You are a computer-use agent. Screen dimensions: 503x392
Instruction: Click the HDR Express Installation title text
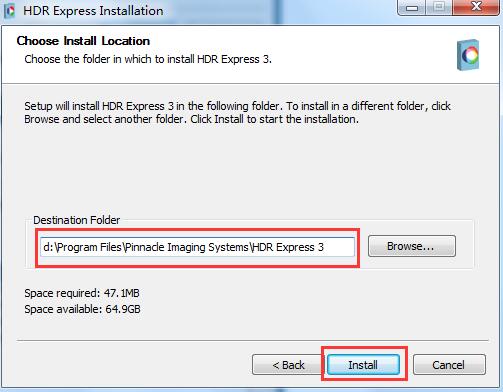tap(93, 11)
